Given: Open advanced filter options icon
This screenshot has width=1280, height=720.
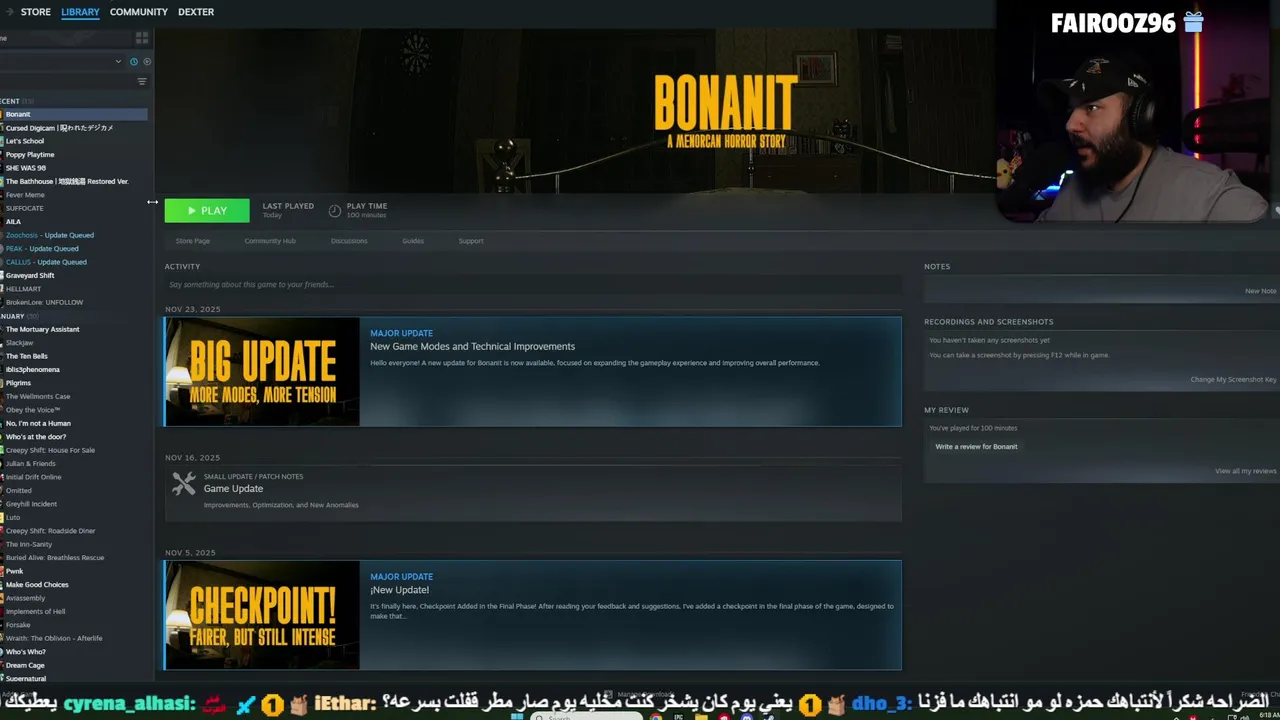Looking at the screenshot, I should 142,82.
